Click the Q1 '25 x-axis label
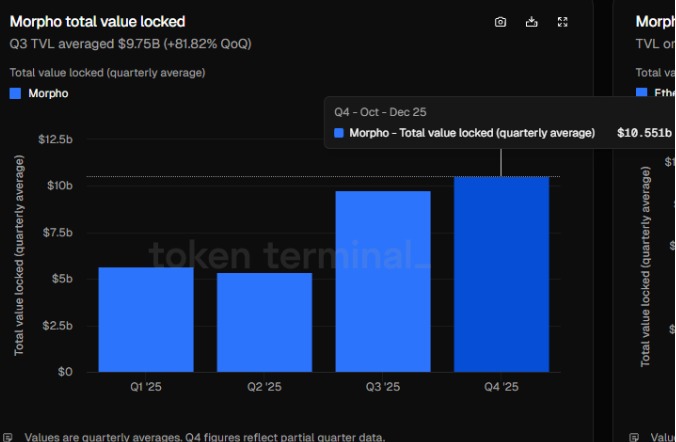Screen dimensions: 676x442 point(146,387)
